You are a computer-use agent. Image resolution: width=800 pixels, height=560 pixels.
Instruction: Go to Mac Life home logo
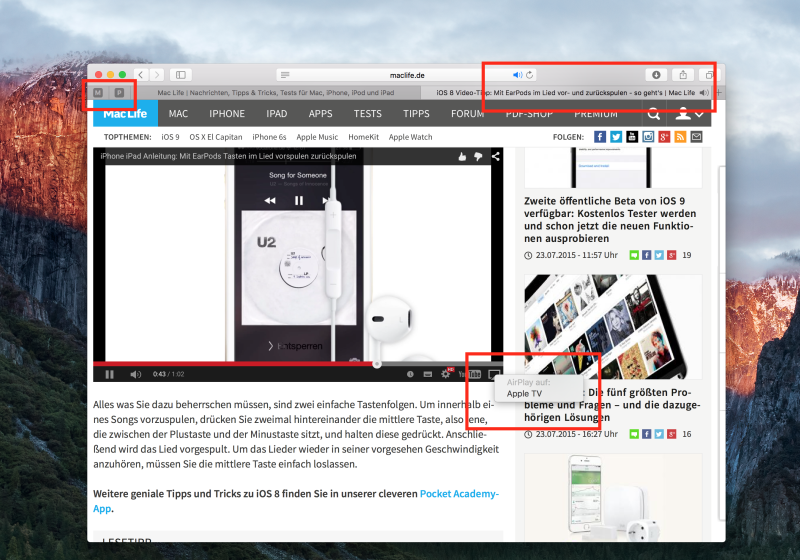tap(126, 113)
